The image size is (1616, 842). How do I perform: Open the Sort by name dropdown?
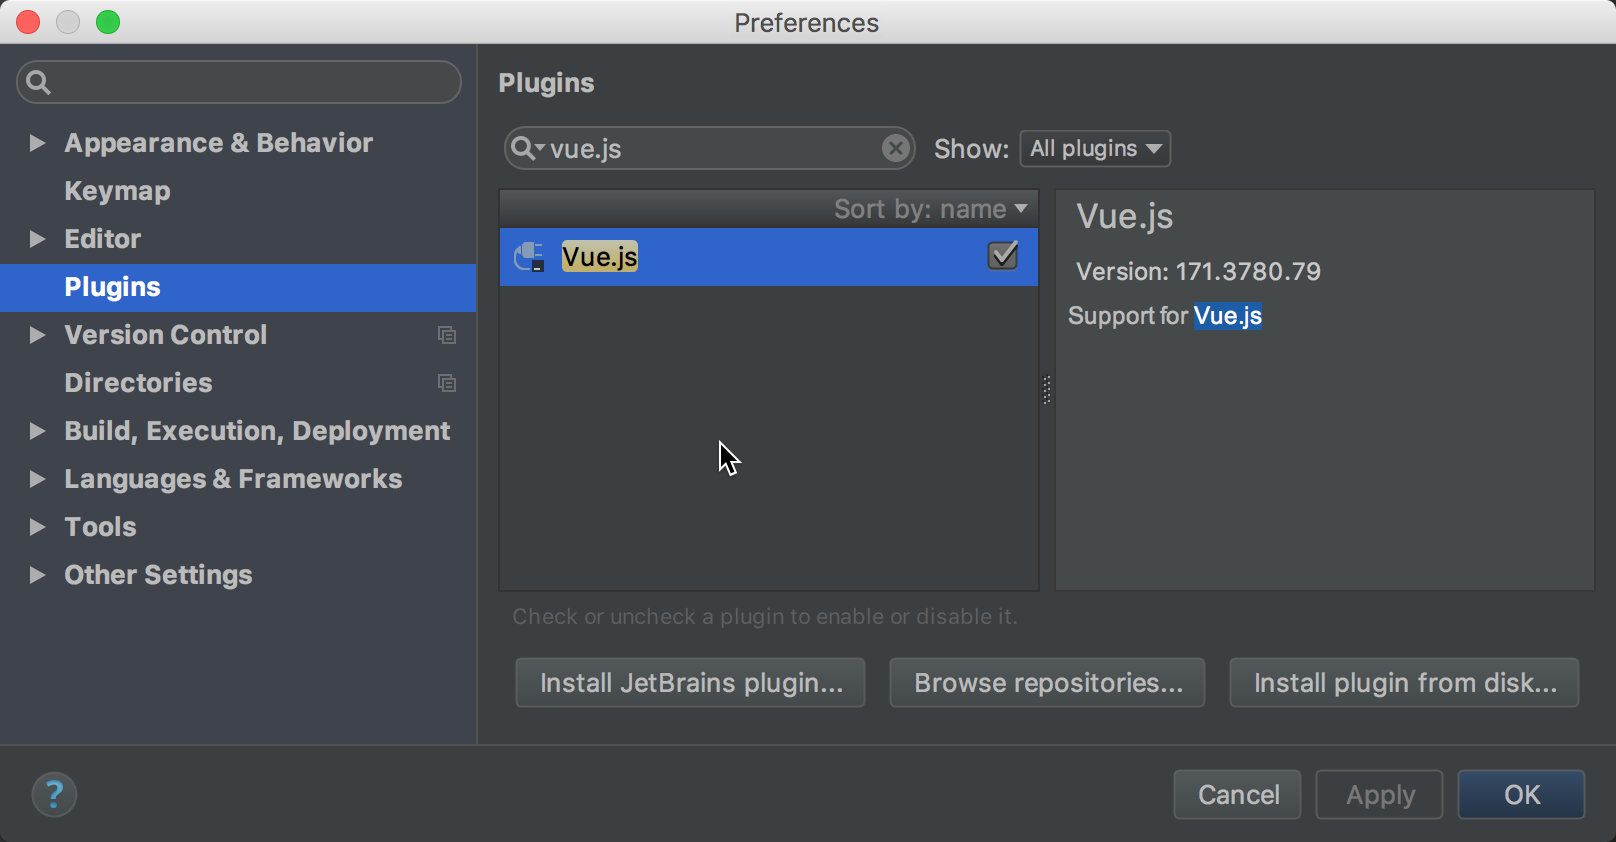[x=930, y=209]
